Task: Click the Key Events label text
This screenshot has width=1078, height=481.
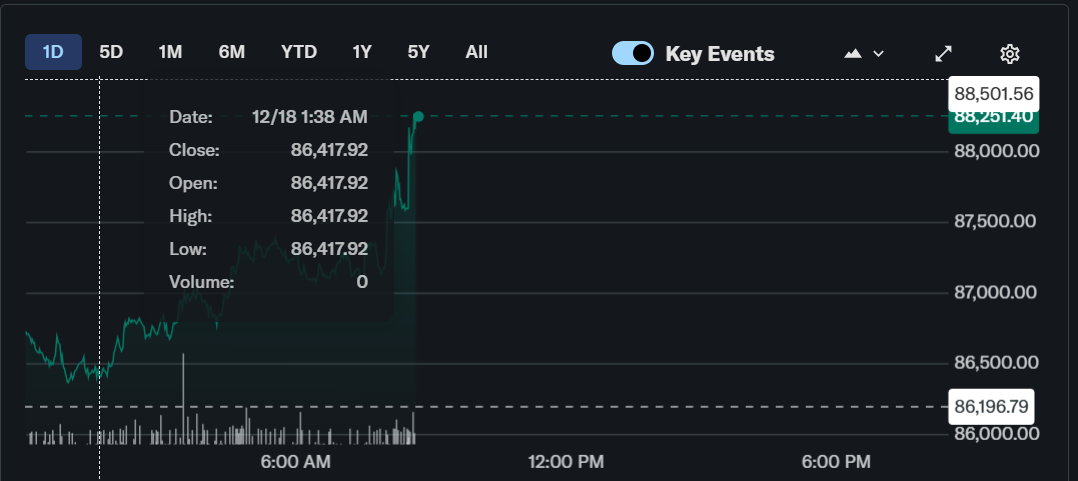Action: (x=720, y=54)
